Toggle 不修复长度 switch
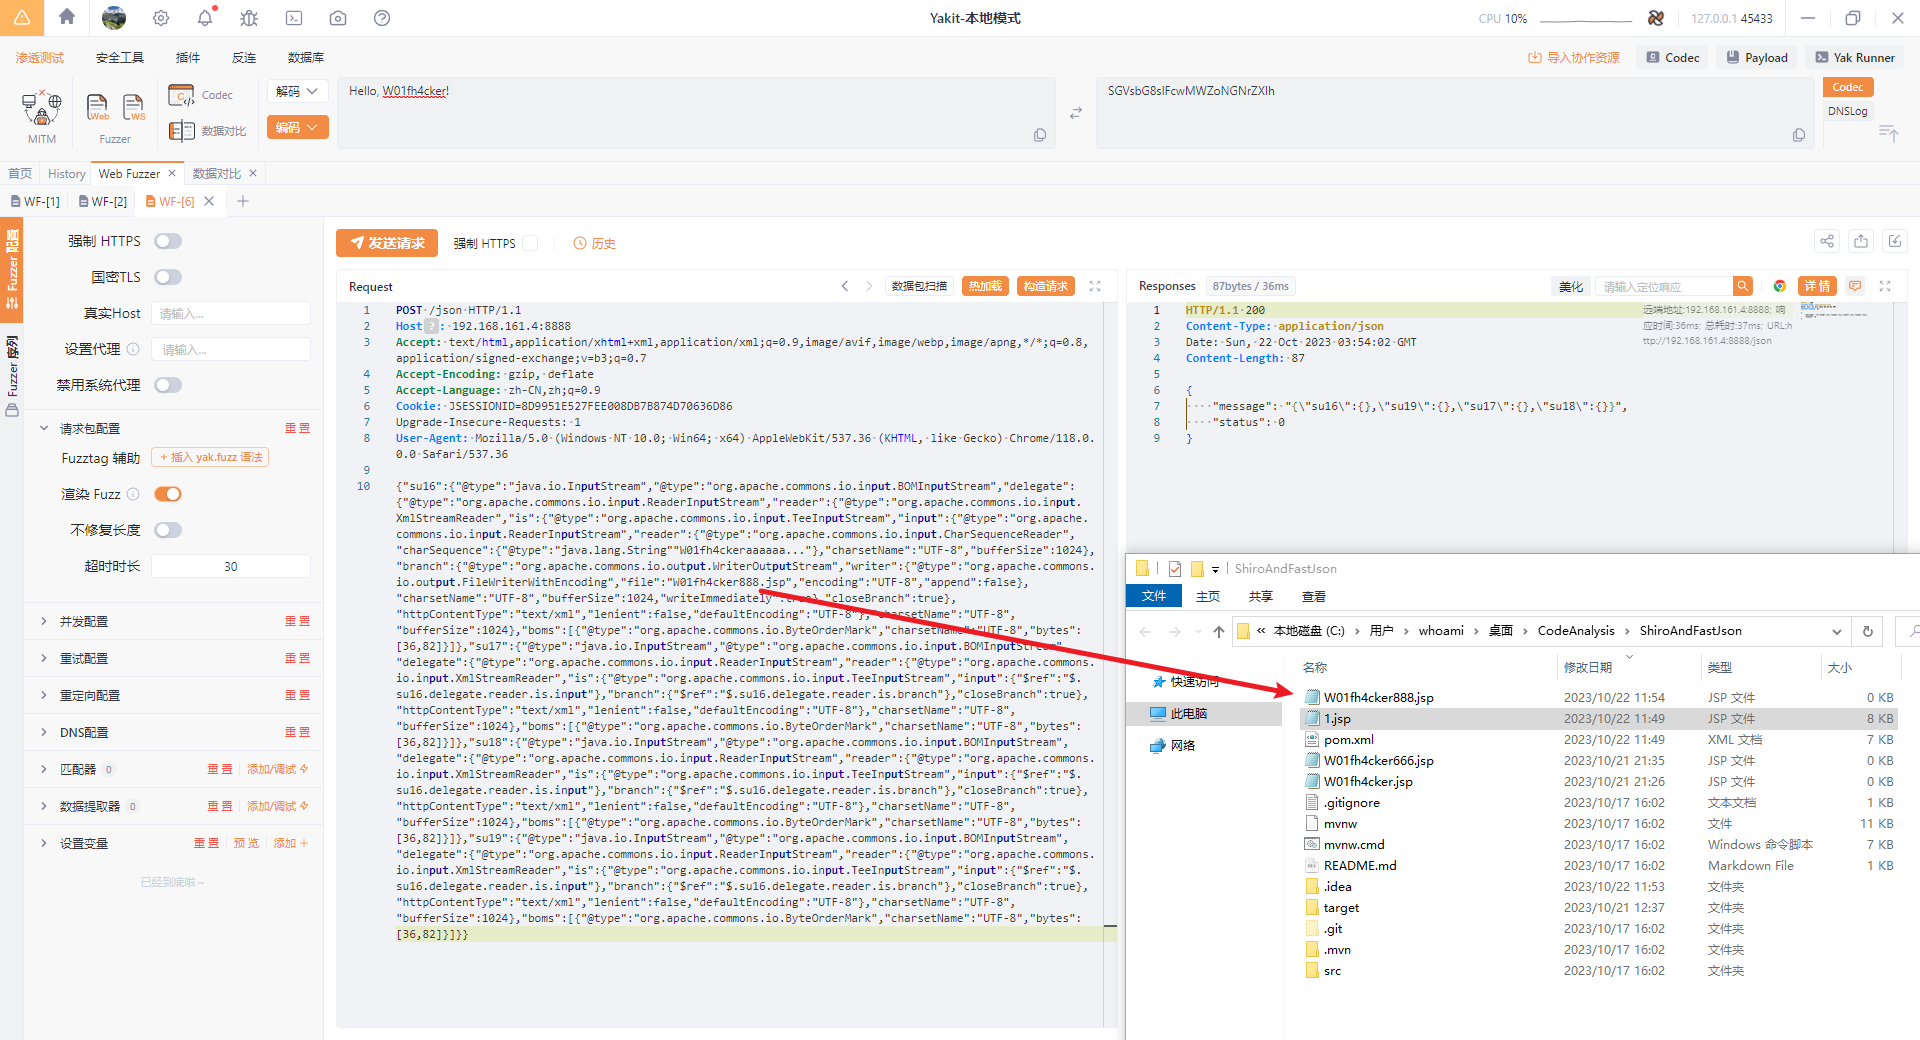Image resolution: width=1920 pixels, height=1040 pixels. tap(168, 530)
